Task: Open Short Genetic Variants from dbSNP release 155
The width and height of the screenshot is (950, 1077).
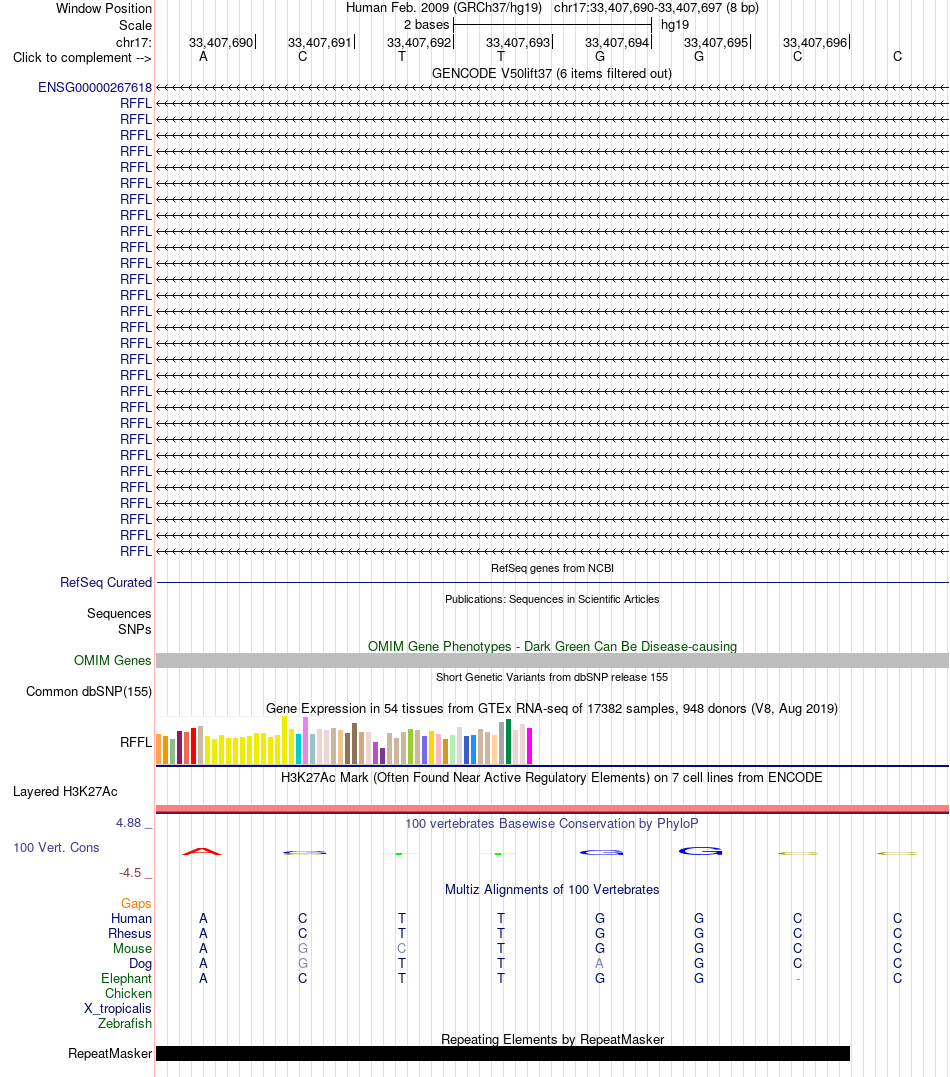Action: pyautogui.click(x=552, y=677)
